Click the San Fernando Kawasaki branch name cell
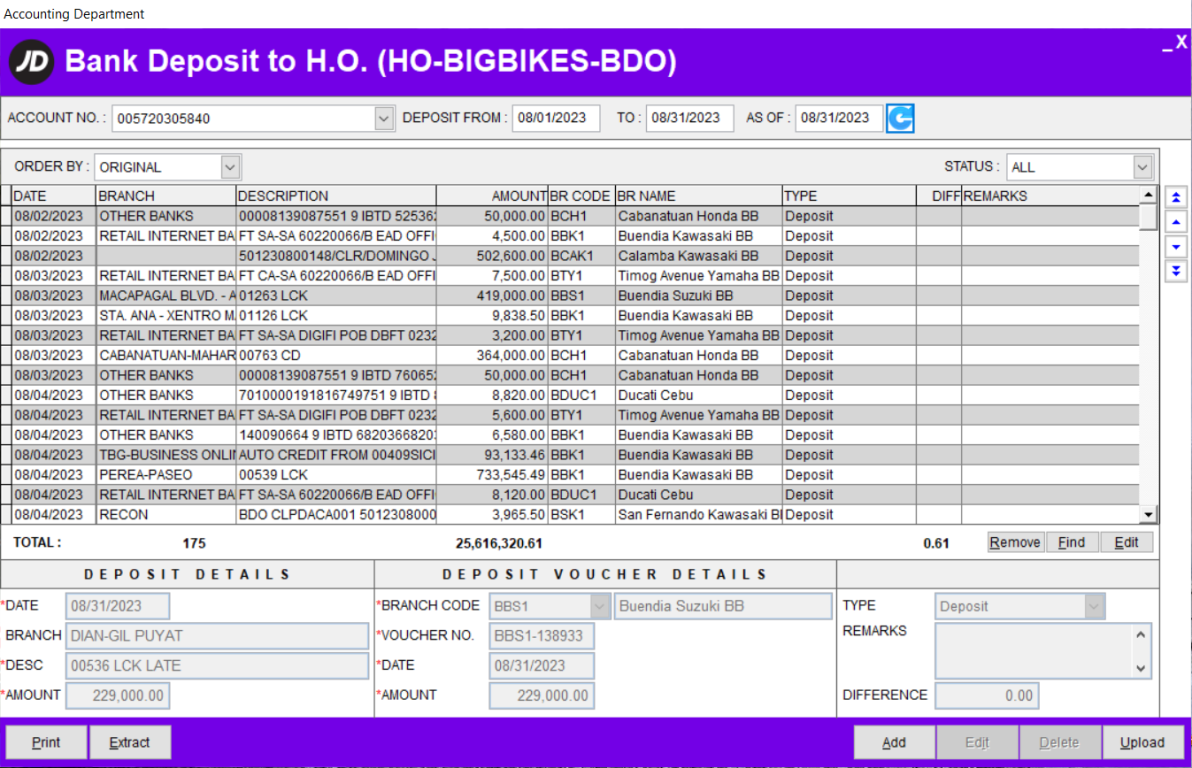The width and height of the screenshot is (1192, 768). [x=698, y=515]
